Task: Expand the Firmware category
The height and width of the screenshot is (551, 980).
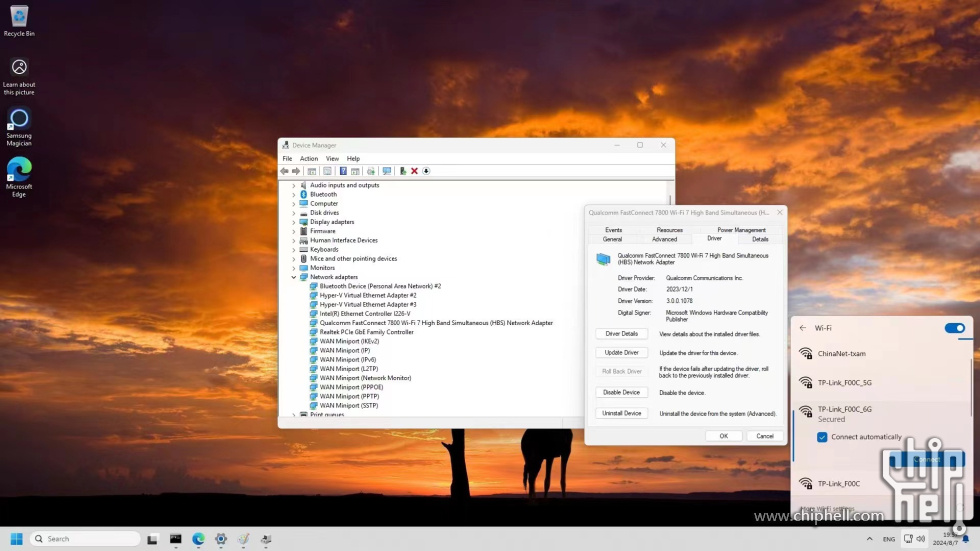Action: [294, 231]
